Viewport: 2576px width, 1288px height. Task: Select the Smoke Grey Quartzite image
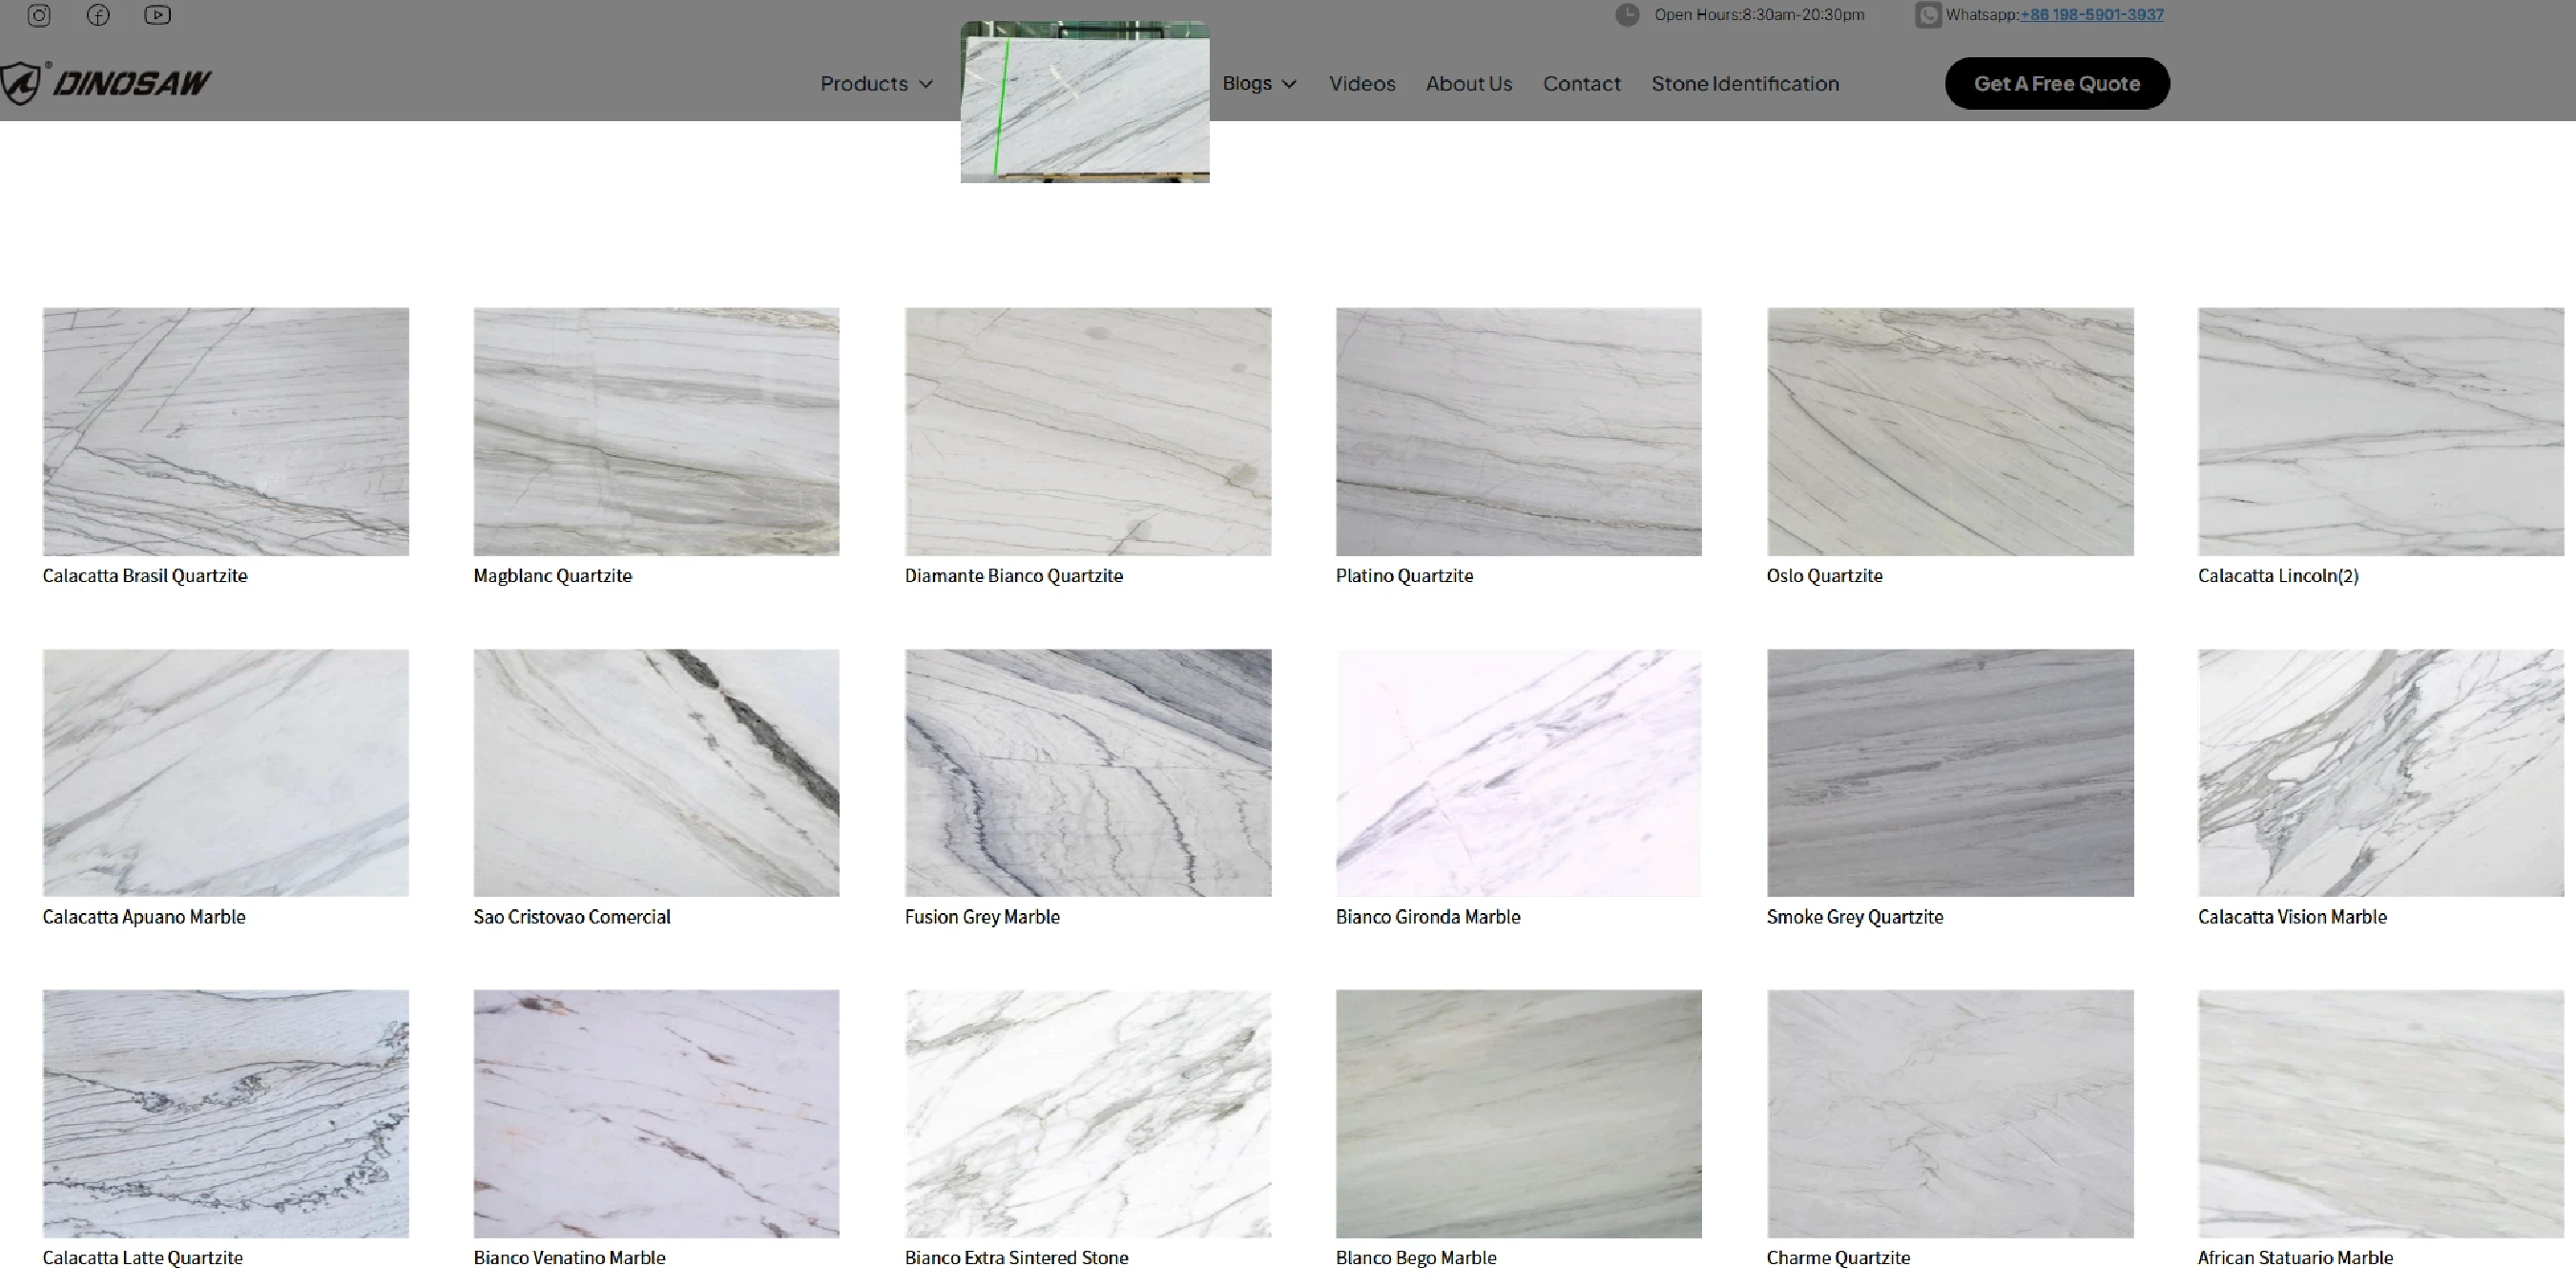pos(1949,772)
